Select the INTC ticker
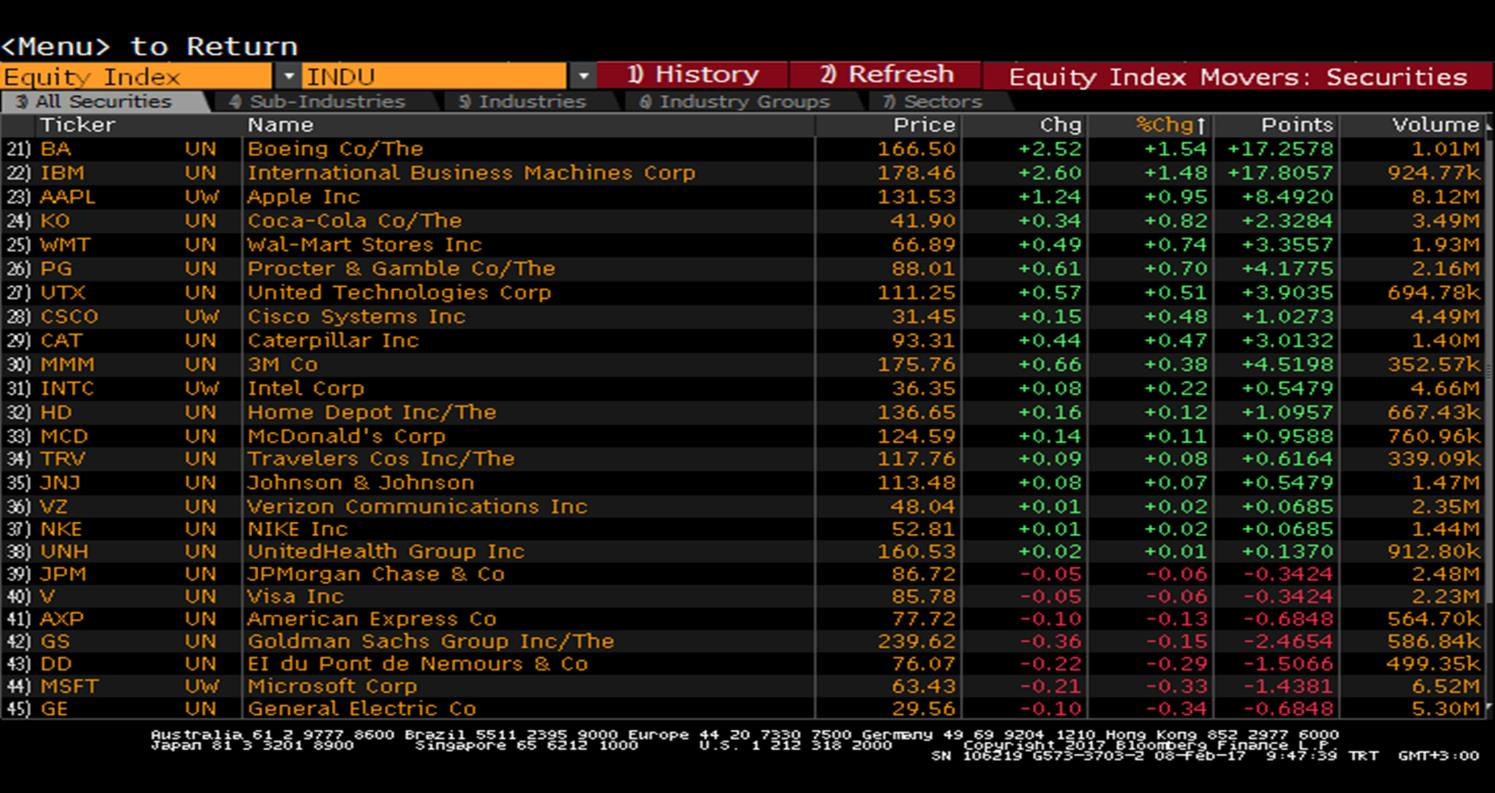The image size is (1495, 793). click(x=67, y=389)
